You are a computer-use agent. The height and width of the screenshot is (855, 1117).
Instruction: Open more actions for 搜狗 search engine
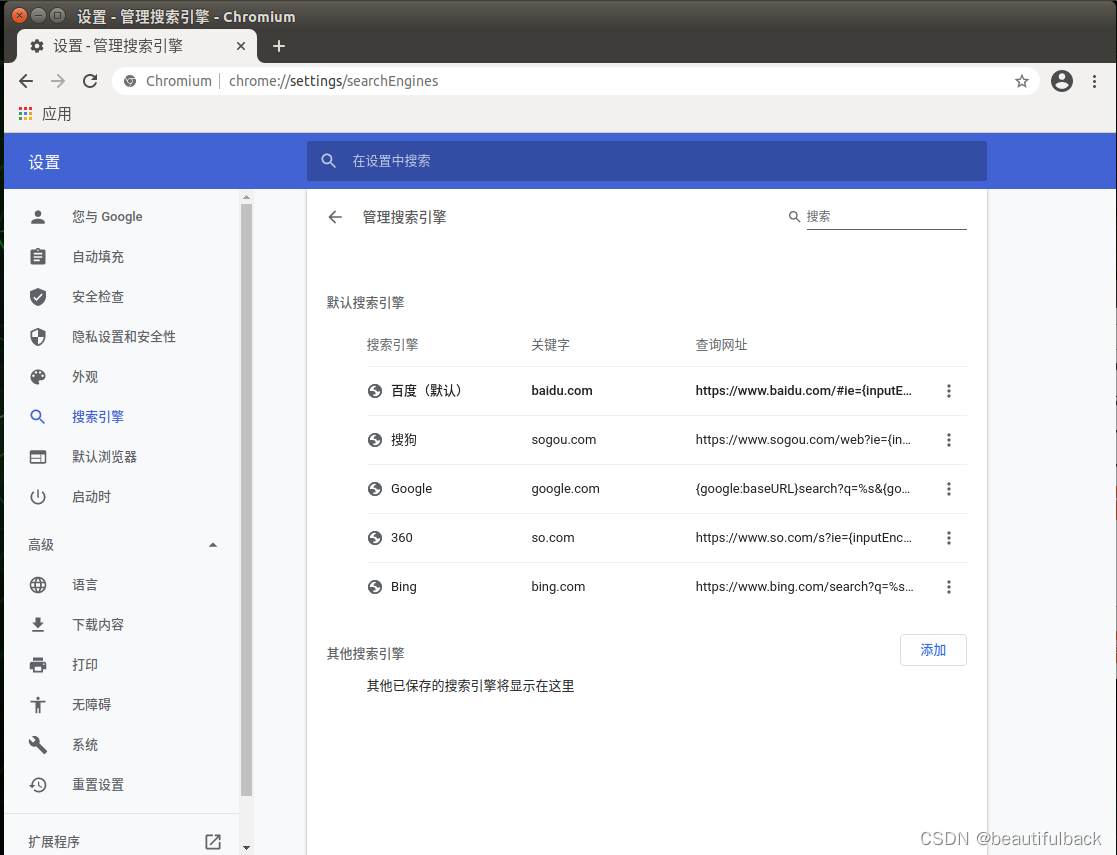click(x=948, y=440)
